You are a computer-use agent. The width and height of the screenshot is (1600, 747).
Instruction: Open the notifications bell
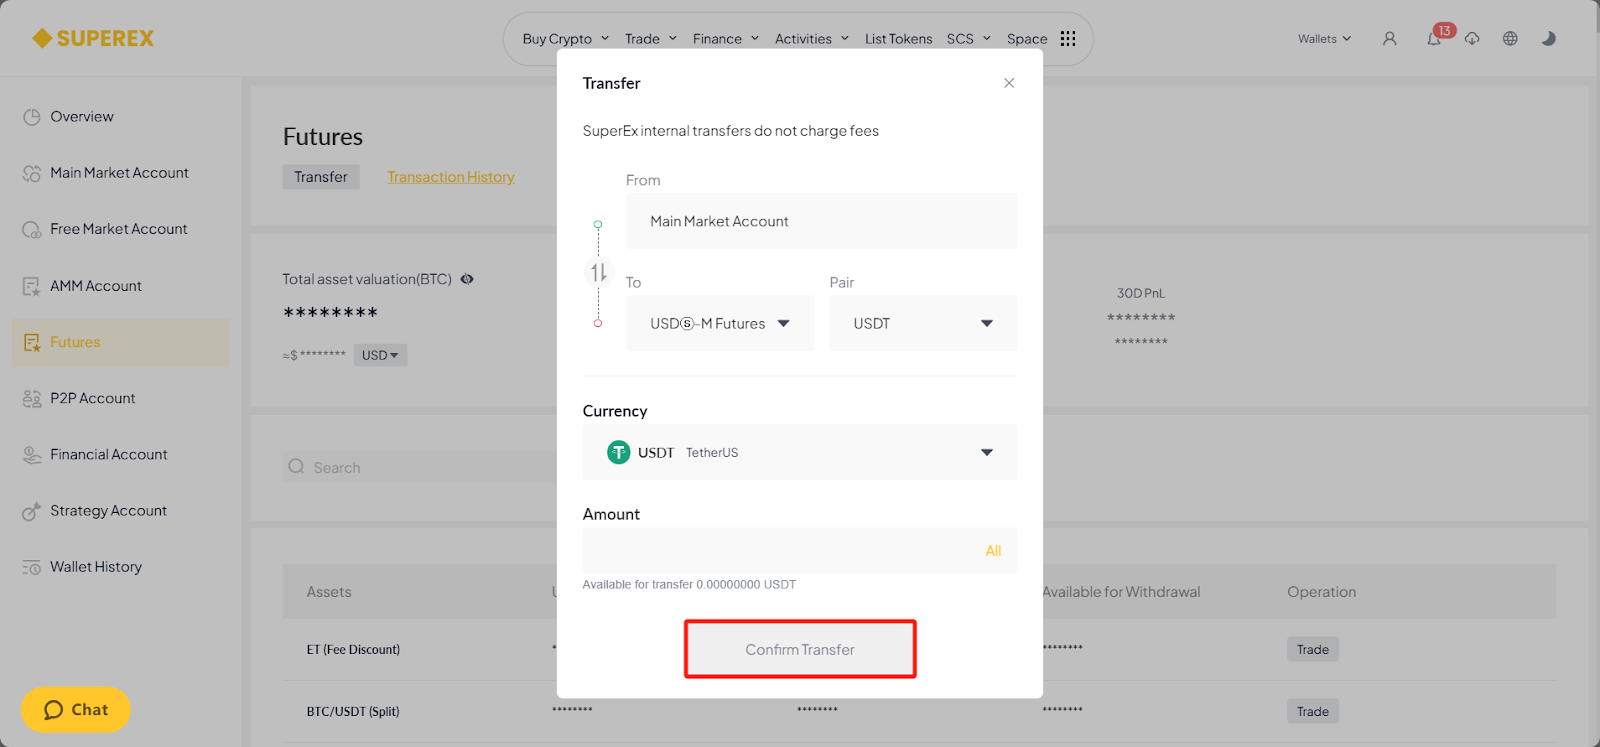(1434, 39)
